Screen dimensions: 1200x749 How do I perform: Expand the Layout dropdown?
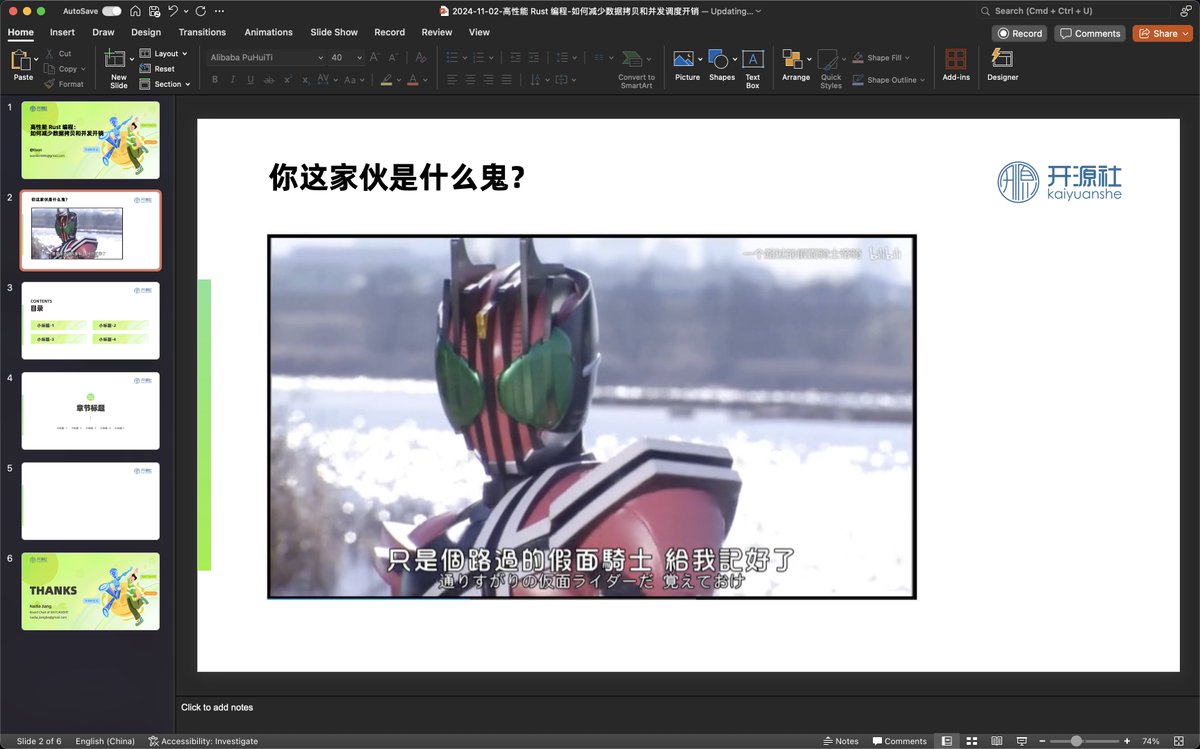pos(162,54)
